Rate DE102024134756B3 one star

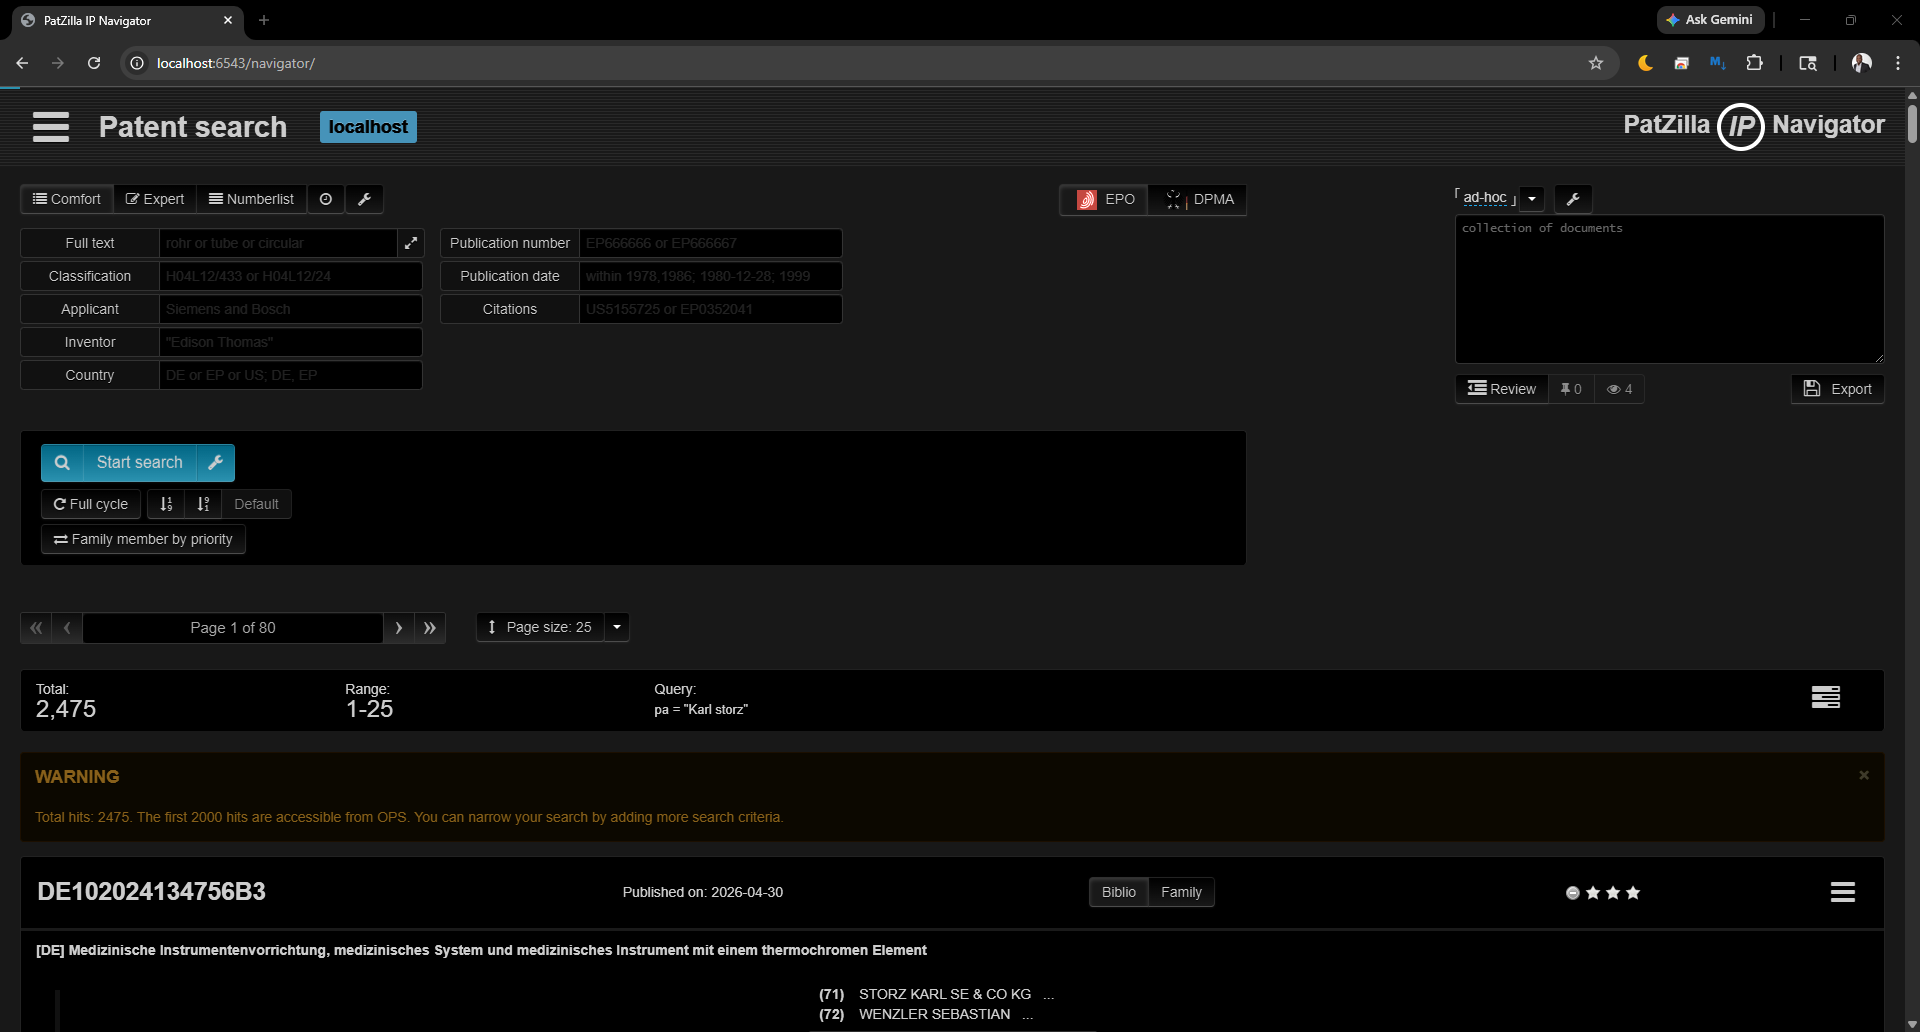(x=1593, y=893)
